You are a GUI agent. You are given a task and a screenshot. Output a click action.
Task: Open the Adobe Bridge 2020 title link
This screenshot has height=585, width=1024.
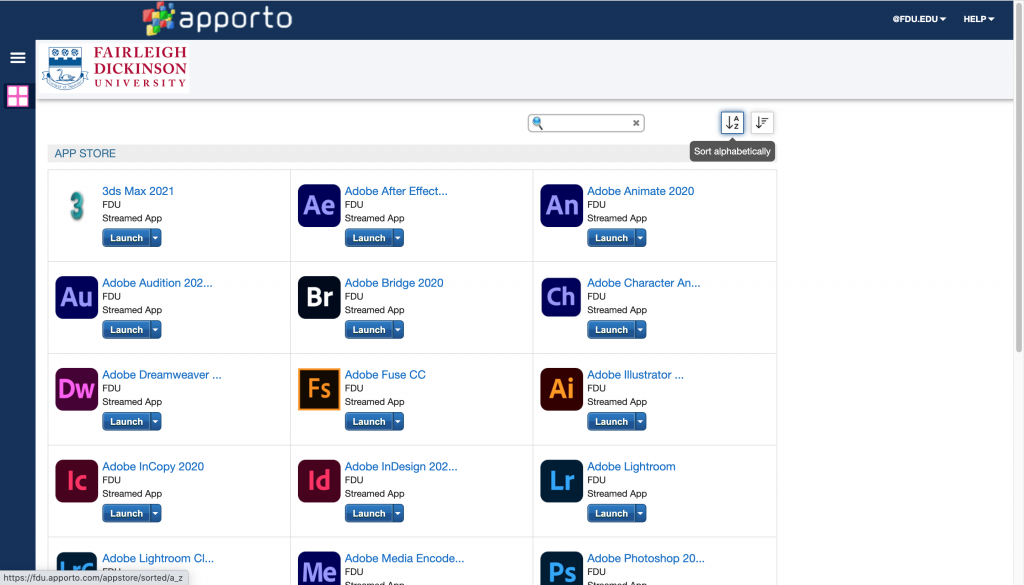click(x=394, y=283)
